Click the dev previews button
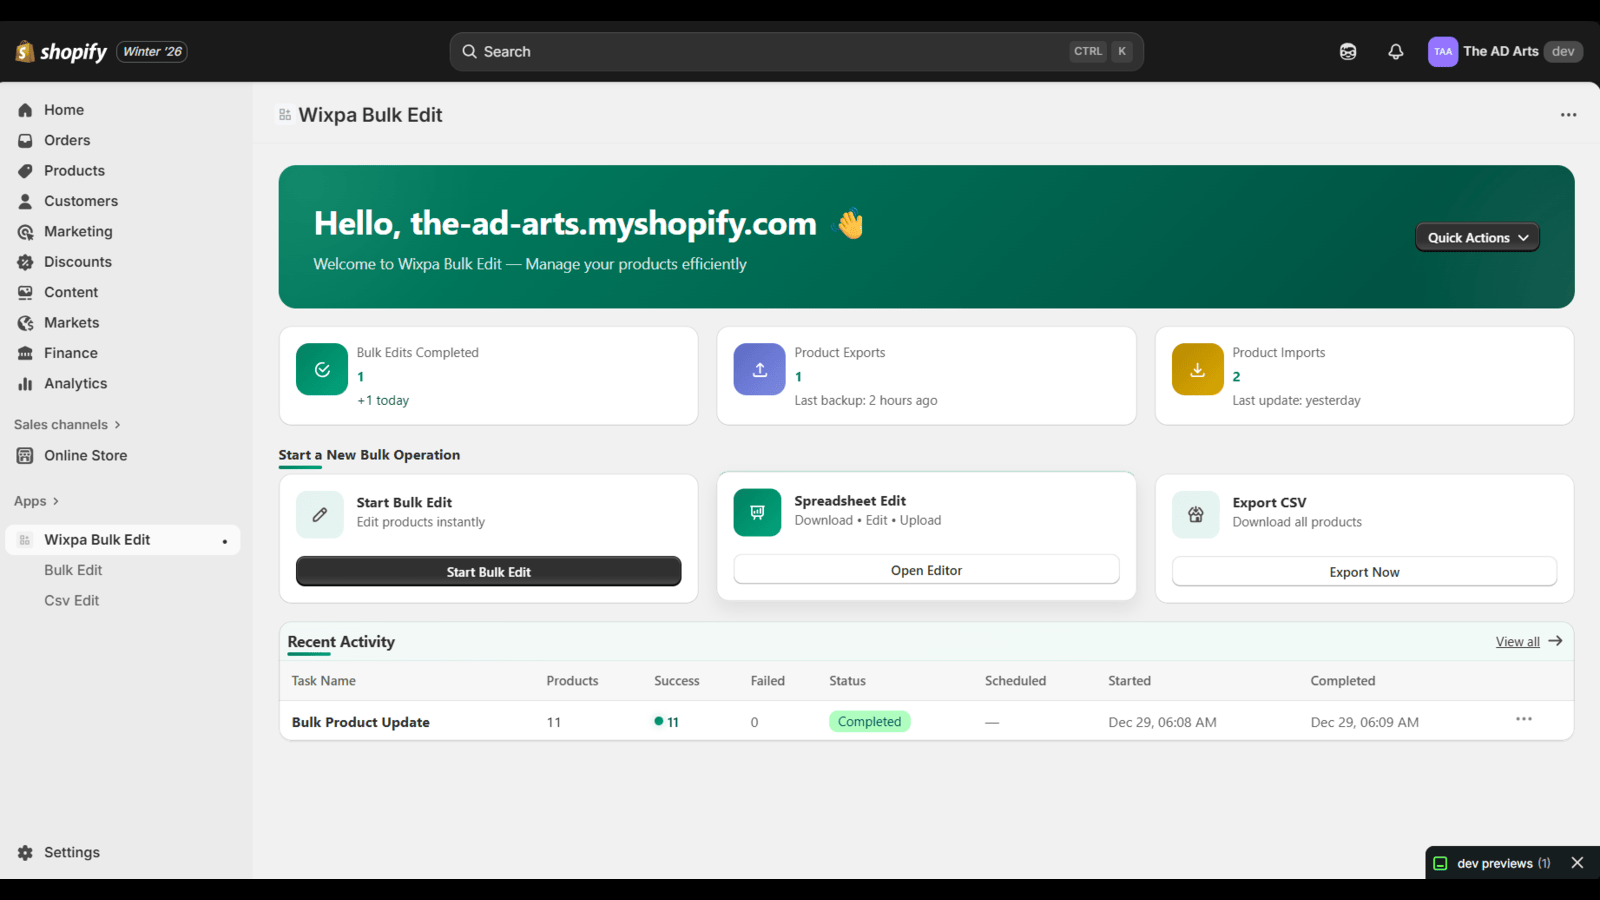 (1493, 864)
